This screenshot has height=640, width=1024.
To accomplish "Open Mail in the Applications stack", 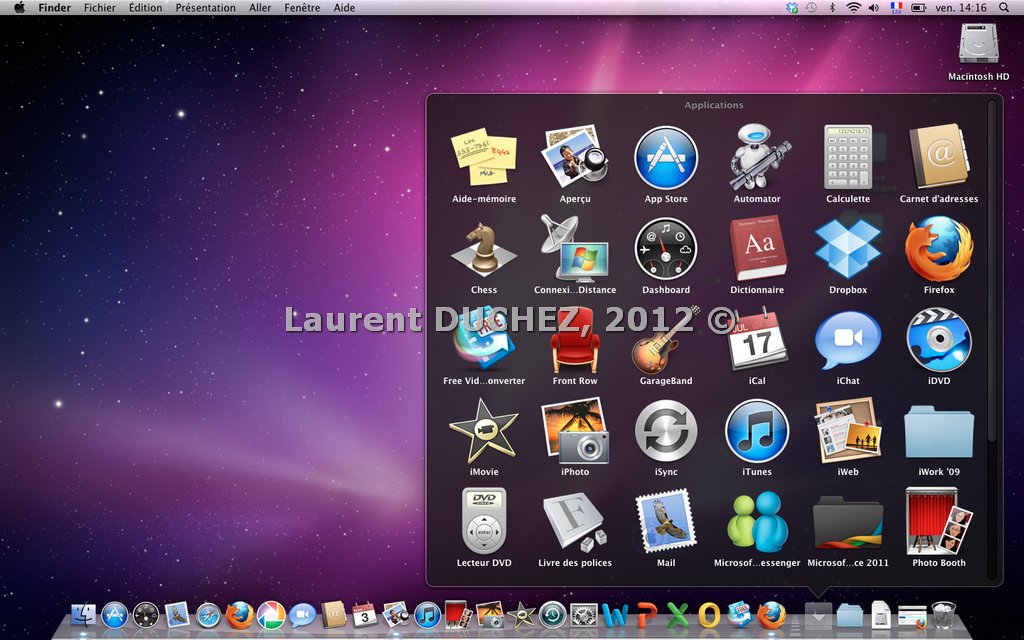I will point(666,522).
